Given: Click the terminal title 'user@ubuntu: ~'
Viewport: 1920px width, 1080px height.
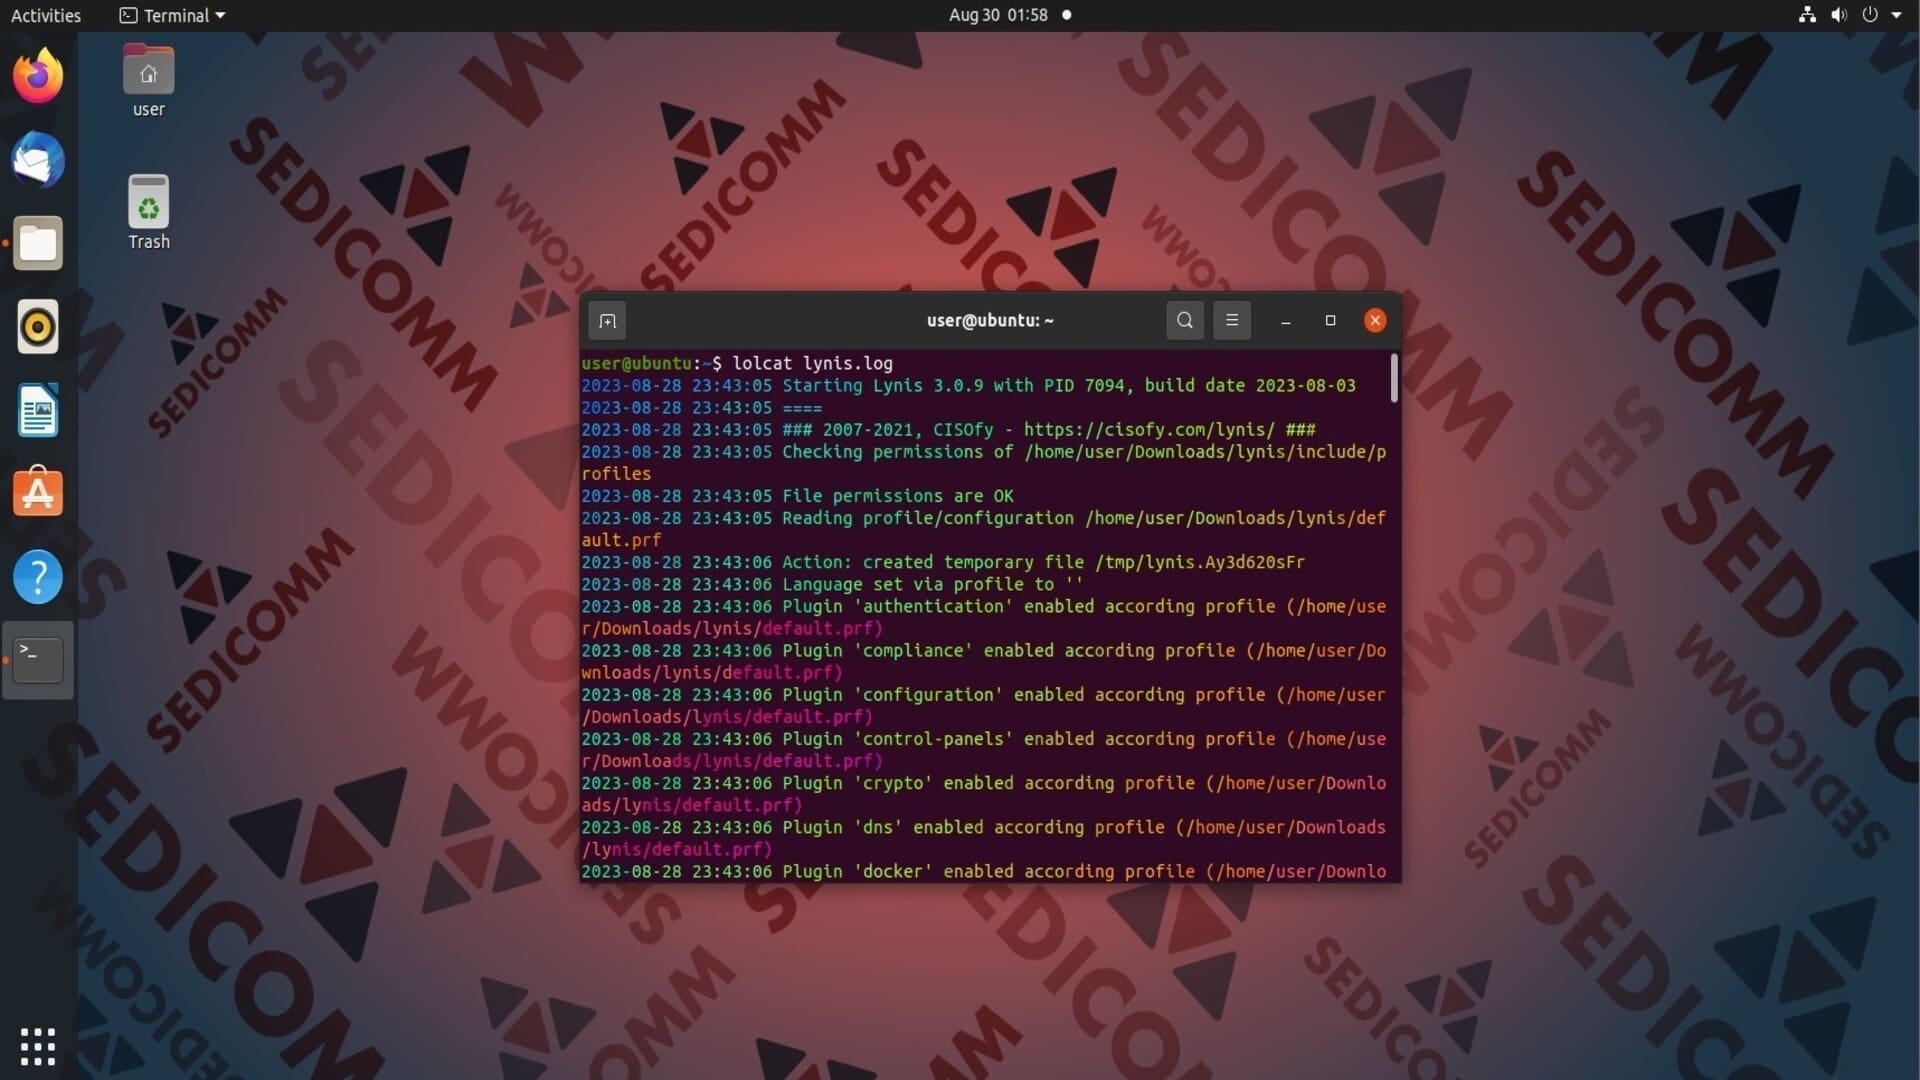Looking at the screenshot, I should tap(990, 321).
